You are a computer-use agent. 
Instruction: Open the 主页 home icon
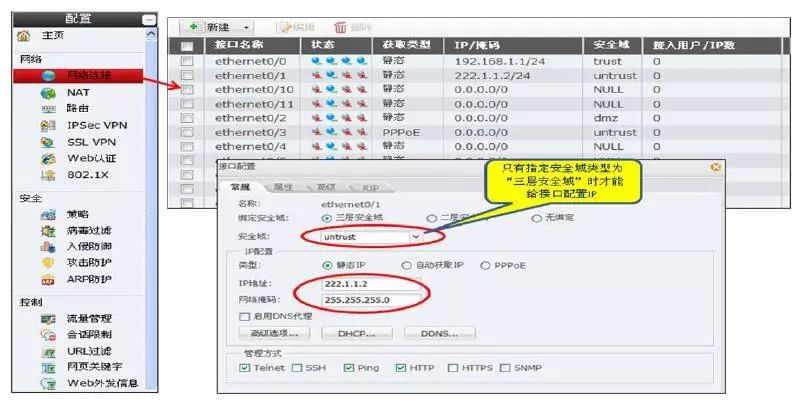[24, 36]
